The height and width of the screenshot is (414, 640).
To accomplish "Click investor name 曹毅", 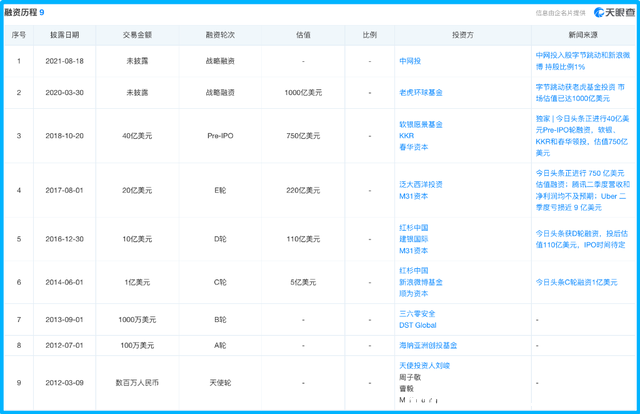I will coord(406,388).
